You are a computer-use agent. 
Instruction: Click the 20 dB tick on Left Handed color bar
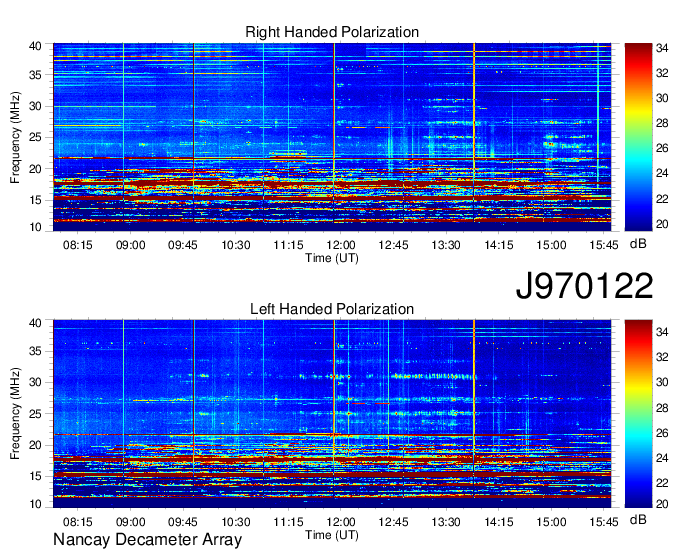pos(662,504)
